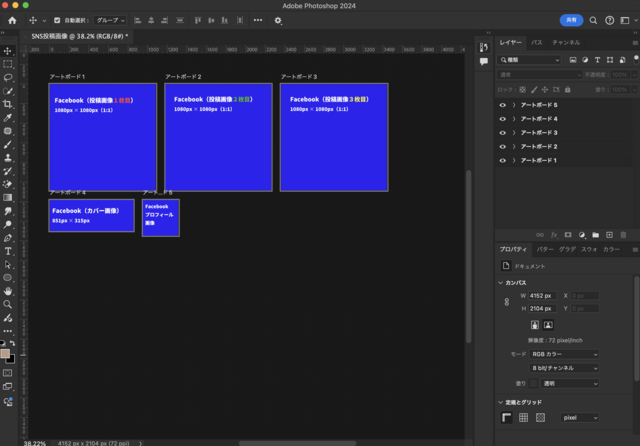Viewport: 640px width, 446px height.
Task: Select the Pen tool
Action: 7,237
